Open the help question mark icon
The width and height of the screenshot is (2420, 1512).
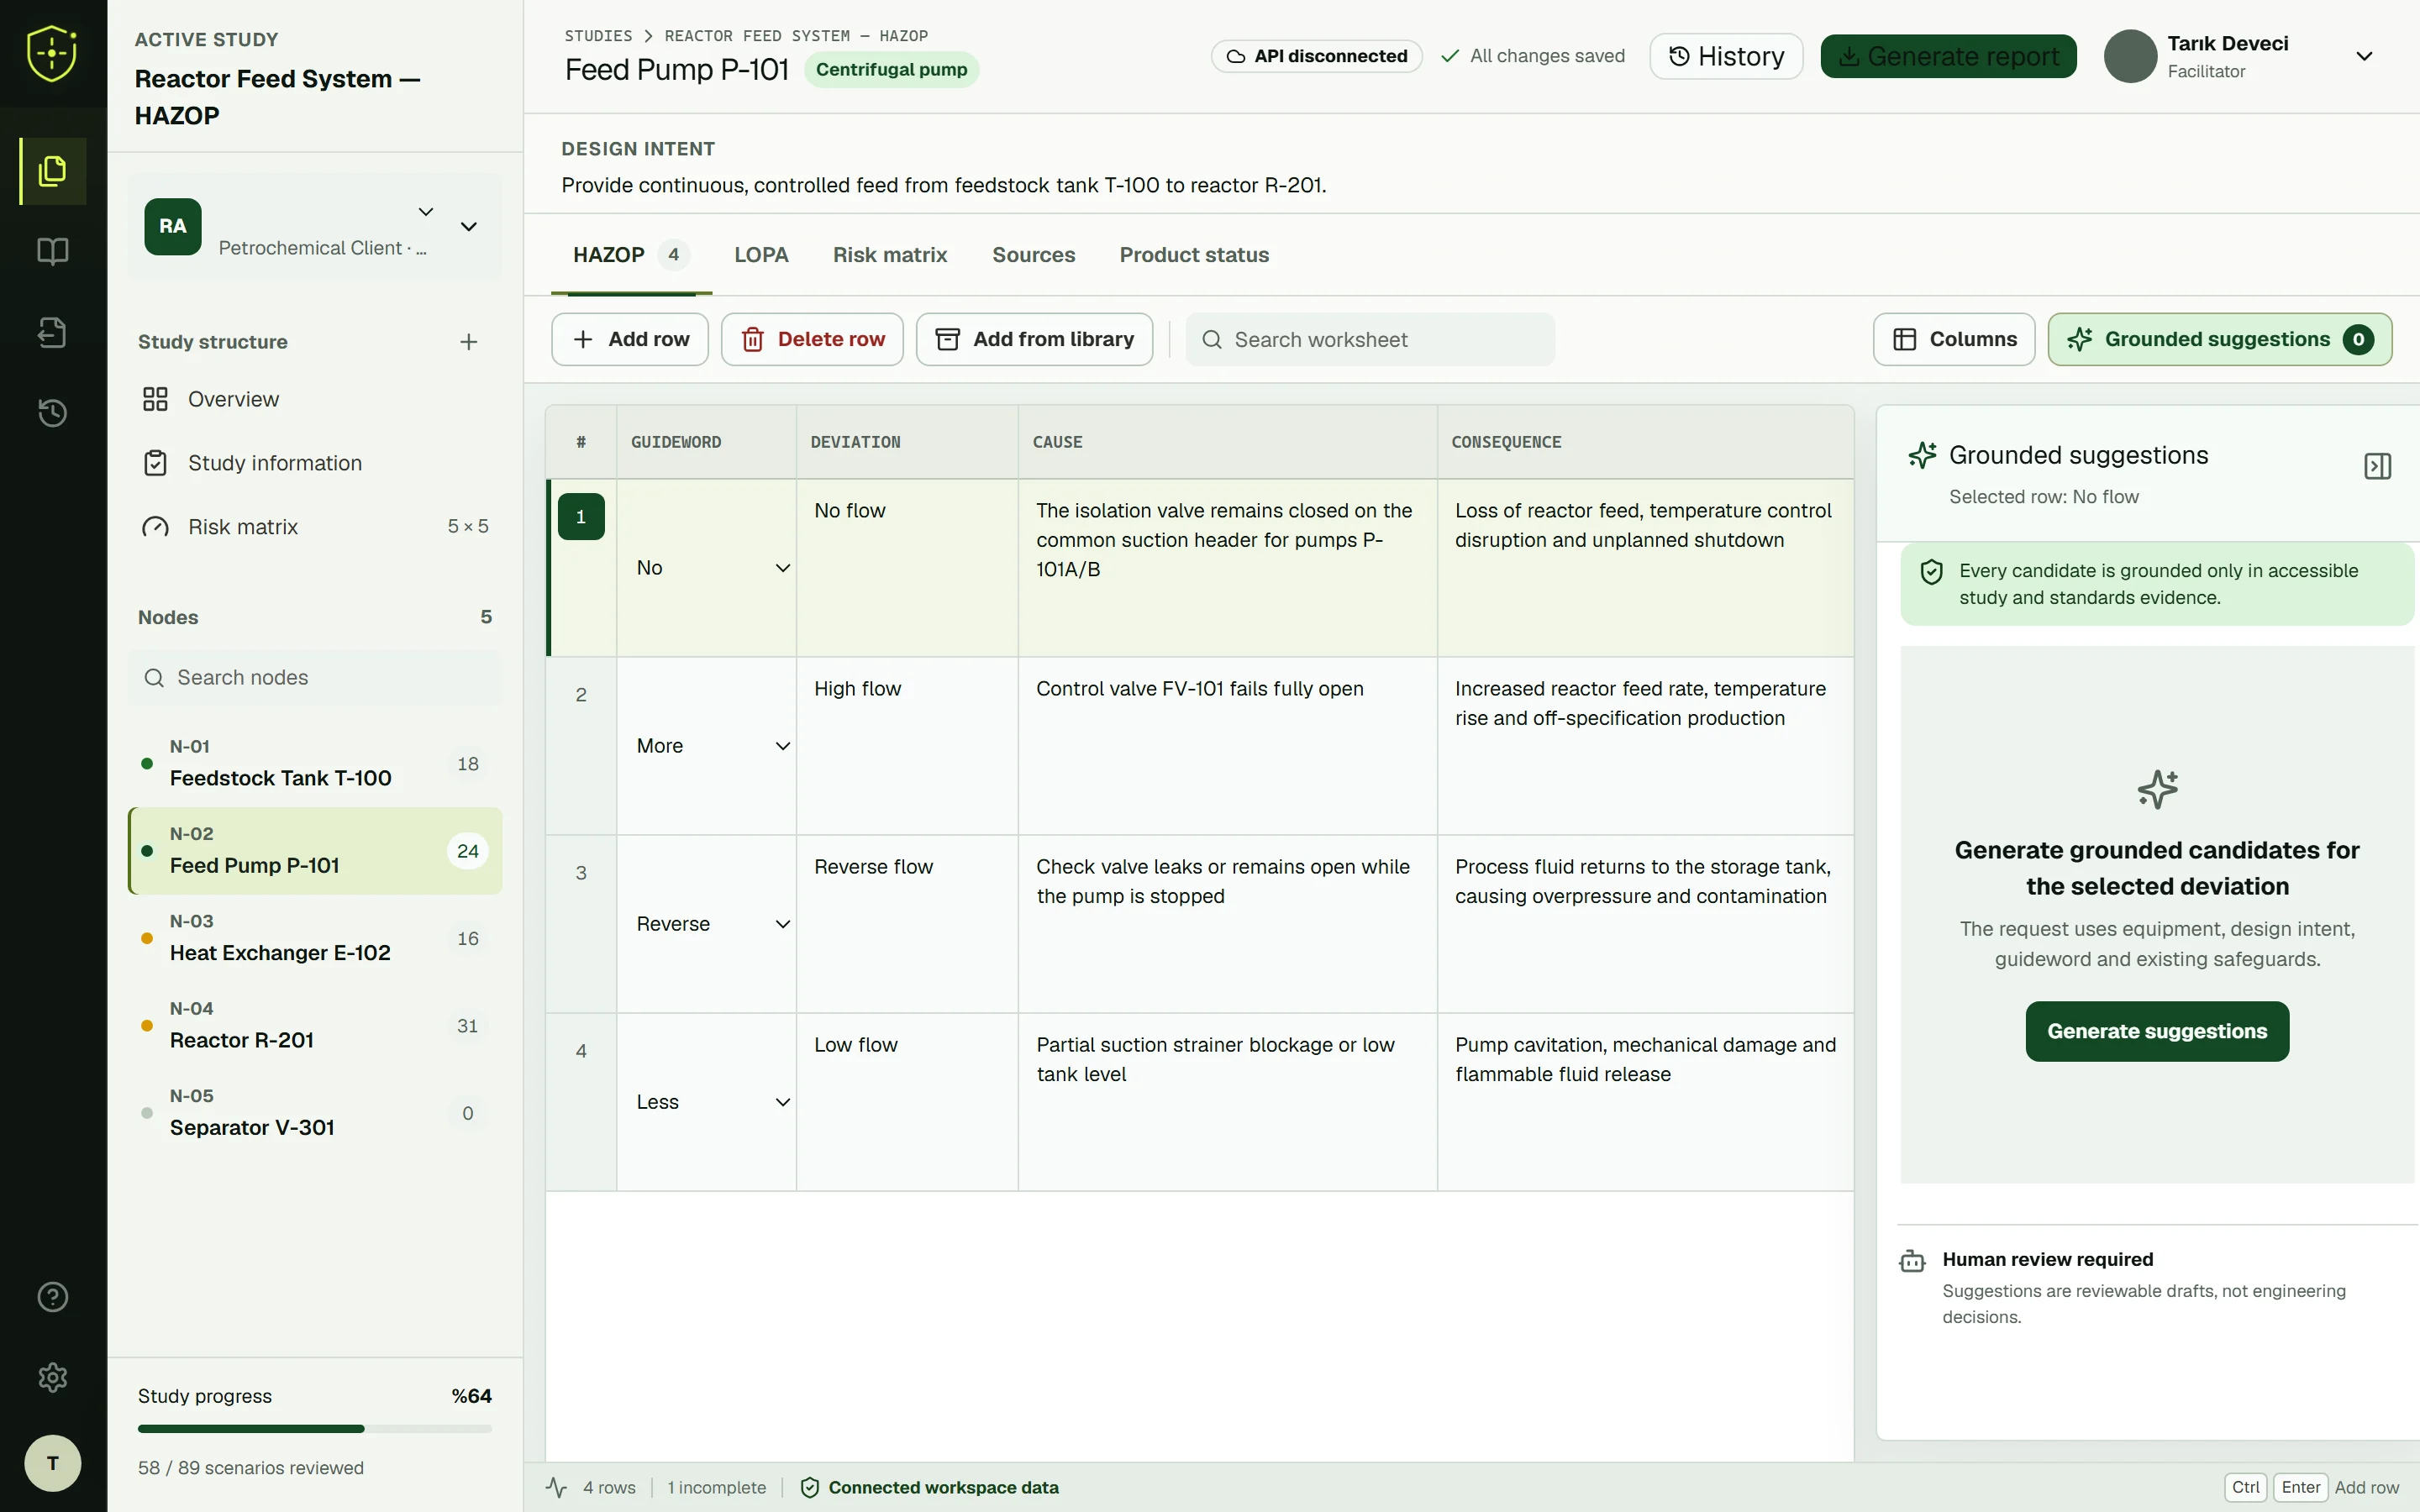(x=53, y=1297)
